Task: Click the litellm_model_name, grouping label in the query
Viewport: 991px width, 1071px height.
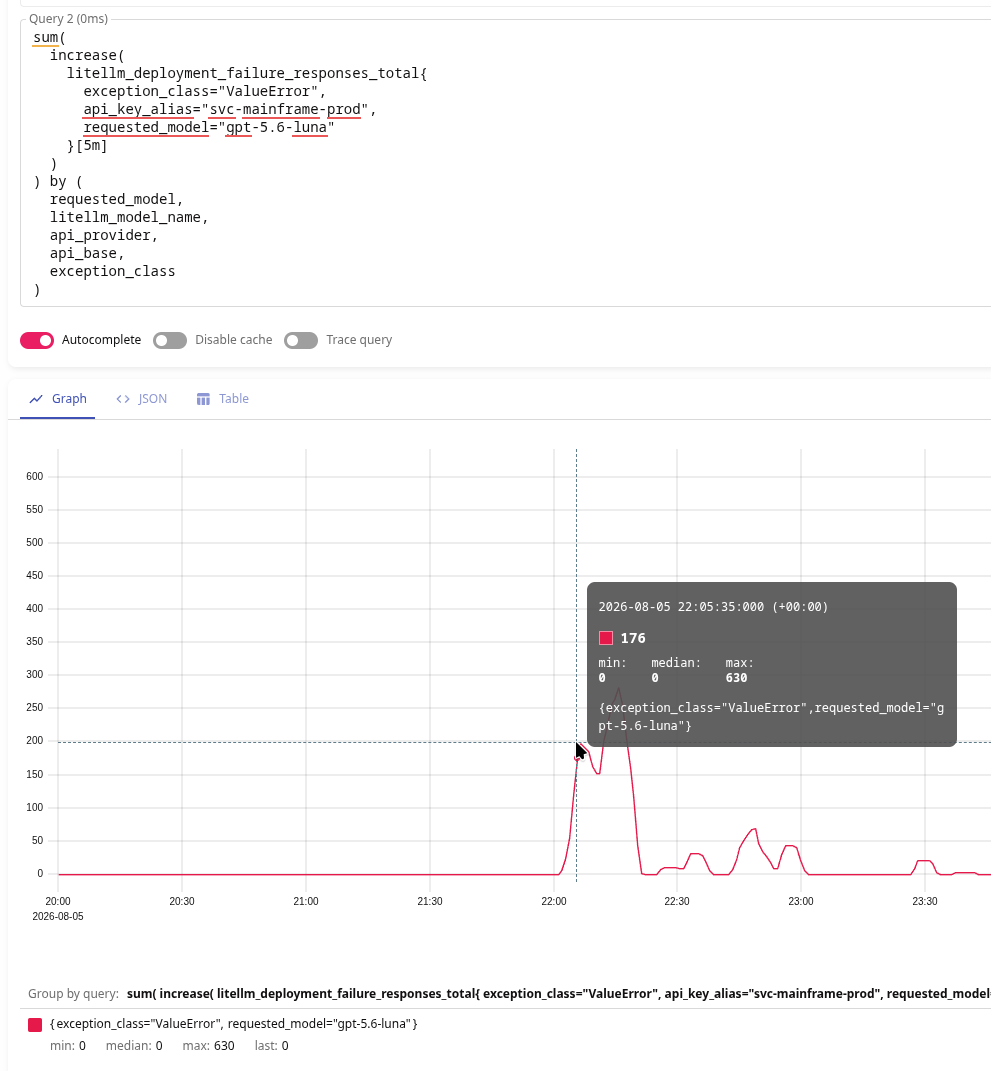Action: click(x=129, y=217)
